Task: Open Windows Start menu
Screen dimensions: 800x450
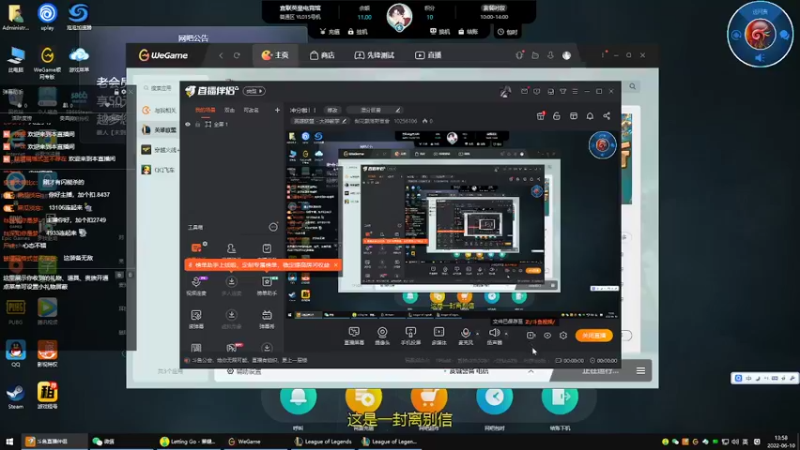Action: 9,441
